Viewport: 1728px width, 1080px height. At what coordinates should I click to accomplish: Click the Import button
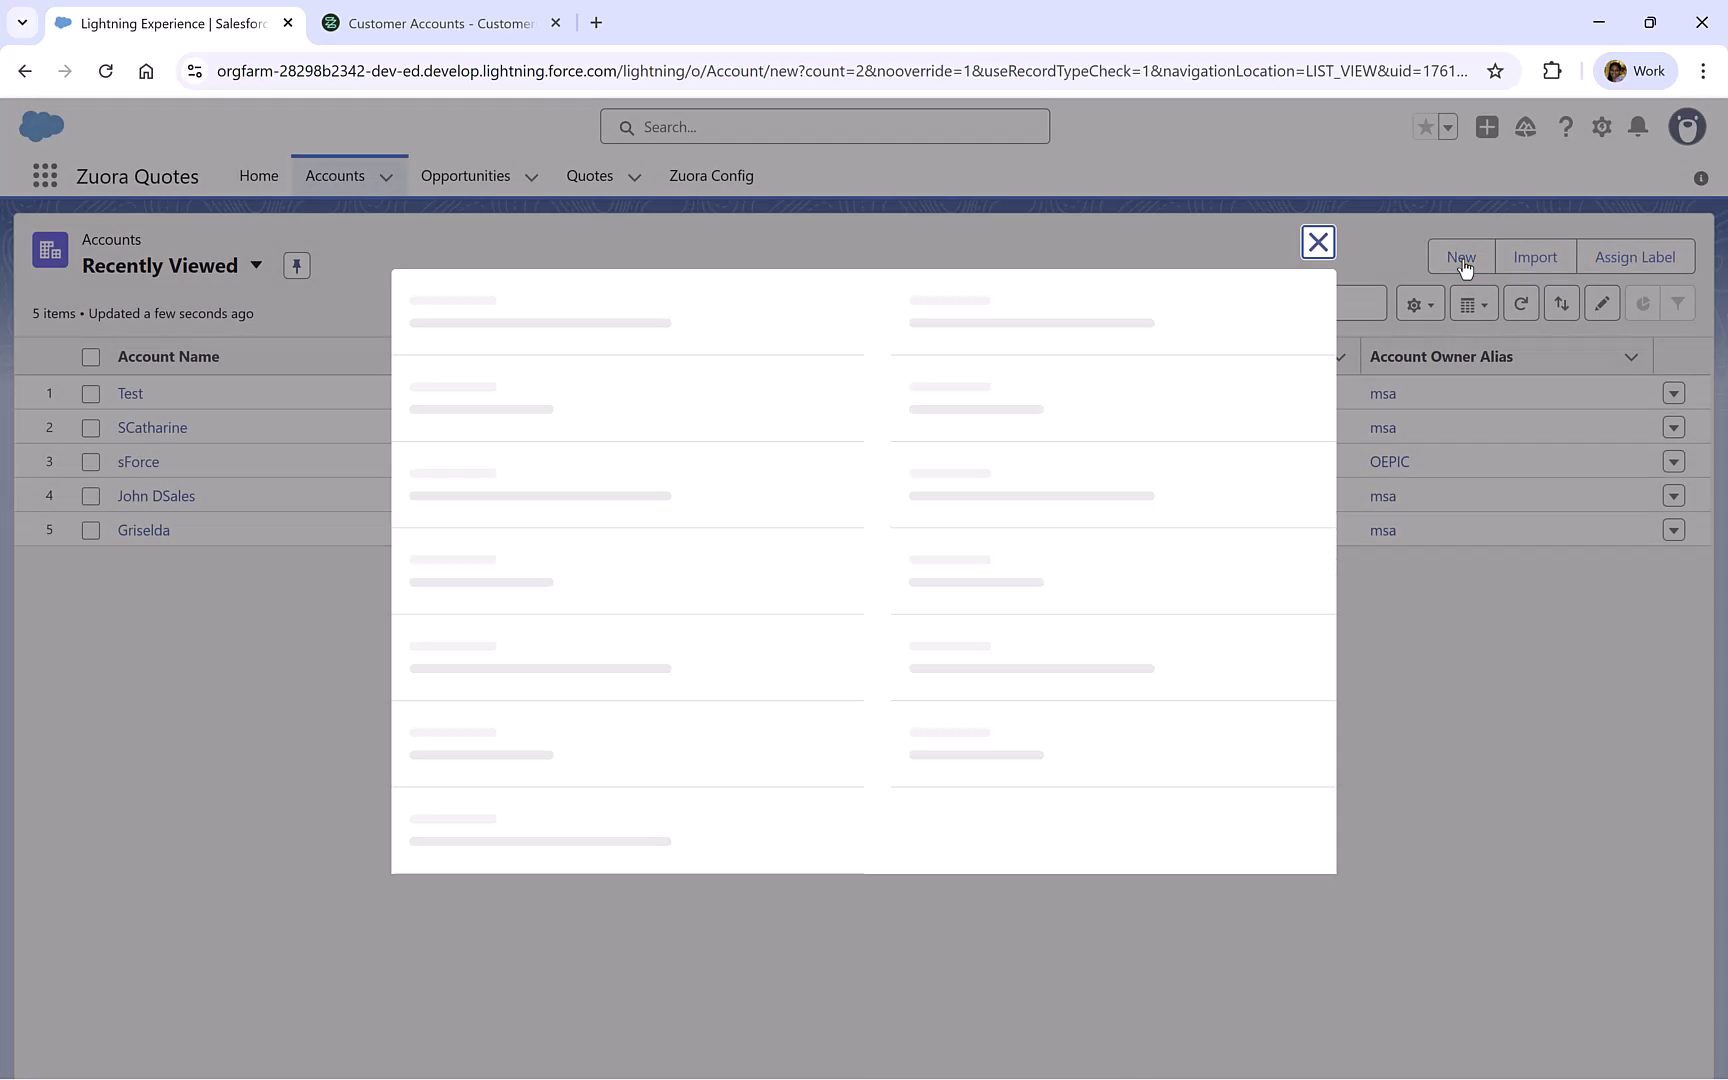tap(1535, 256)
